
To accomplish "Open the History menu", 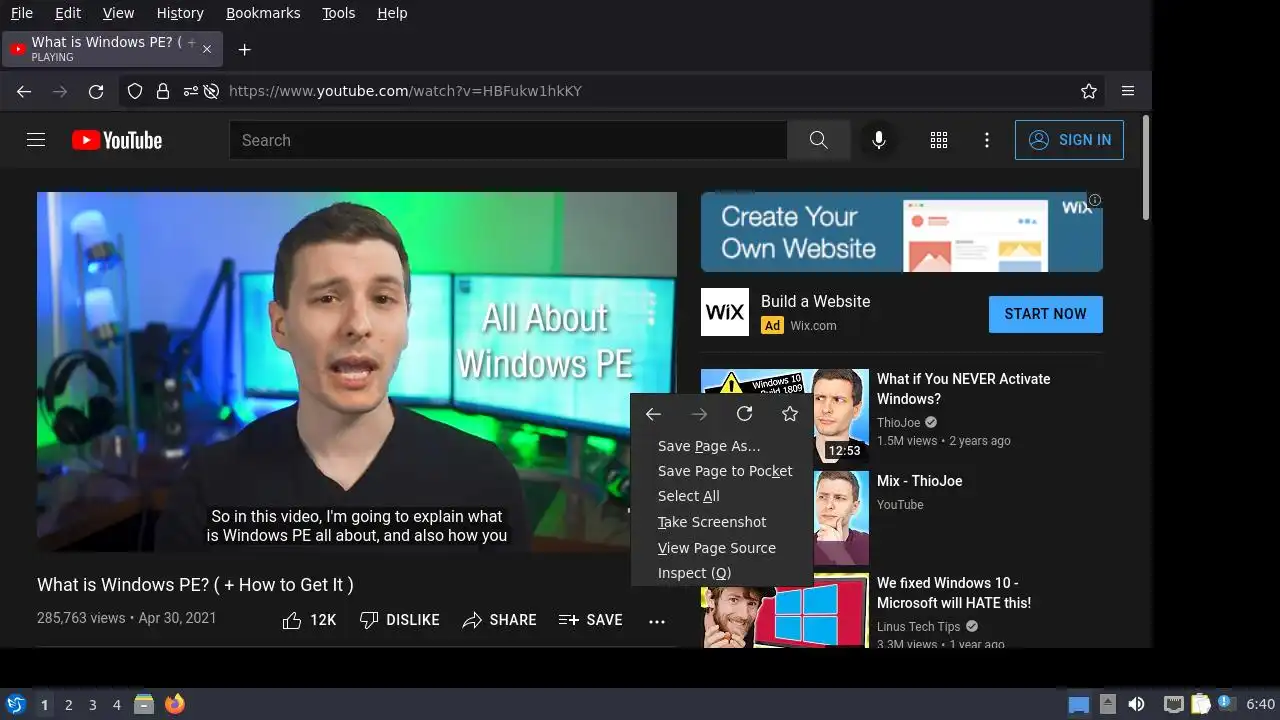I will [x=180, y=13].
